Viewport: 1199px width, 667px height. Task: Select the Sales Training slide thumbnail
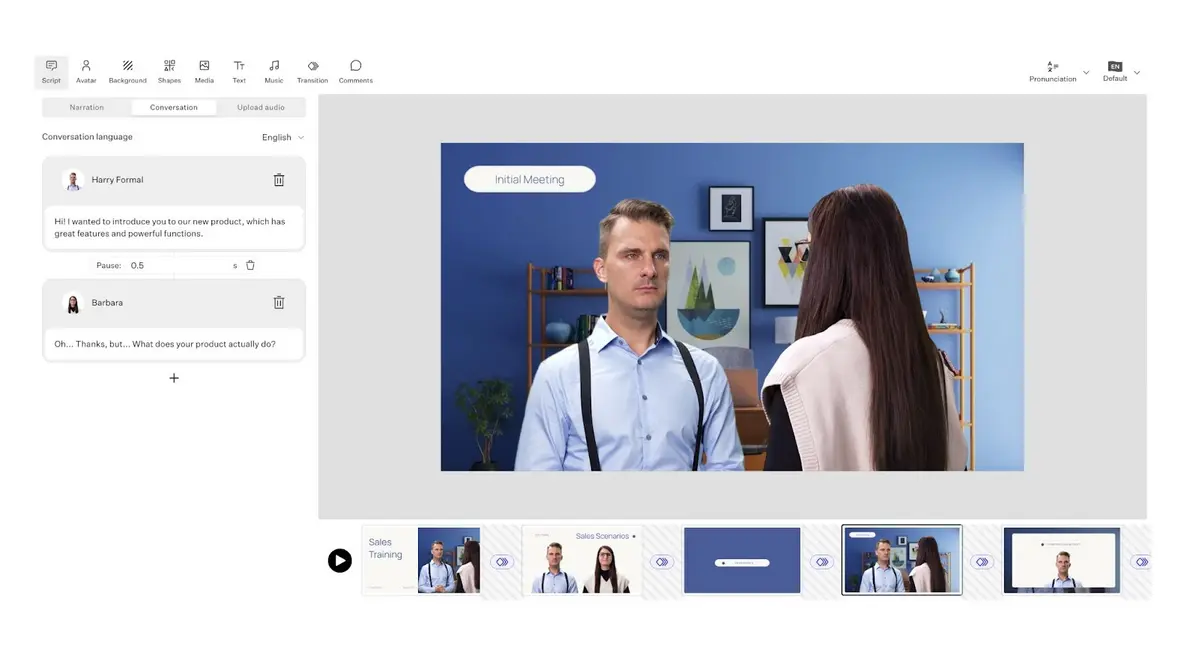click(421, 560)
